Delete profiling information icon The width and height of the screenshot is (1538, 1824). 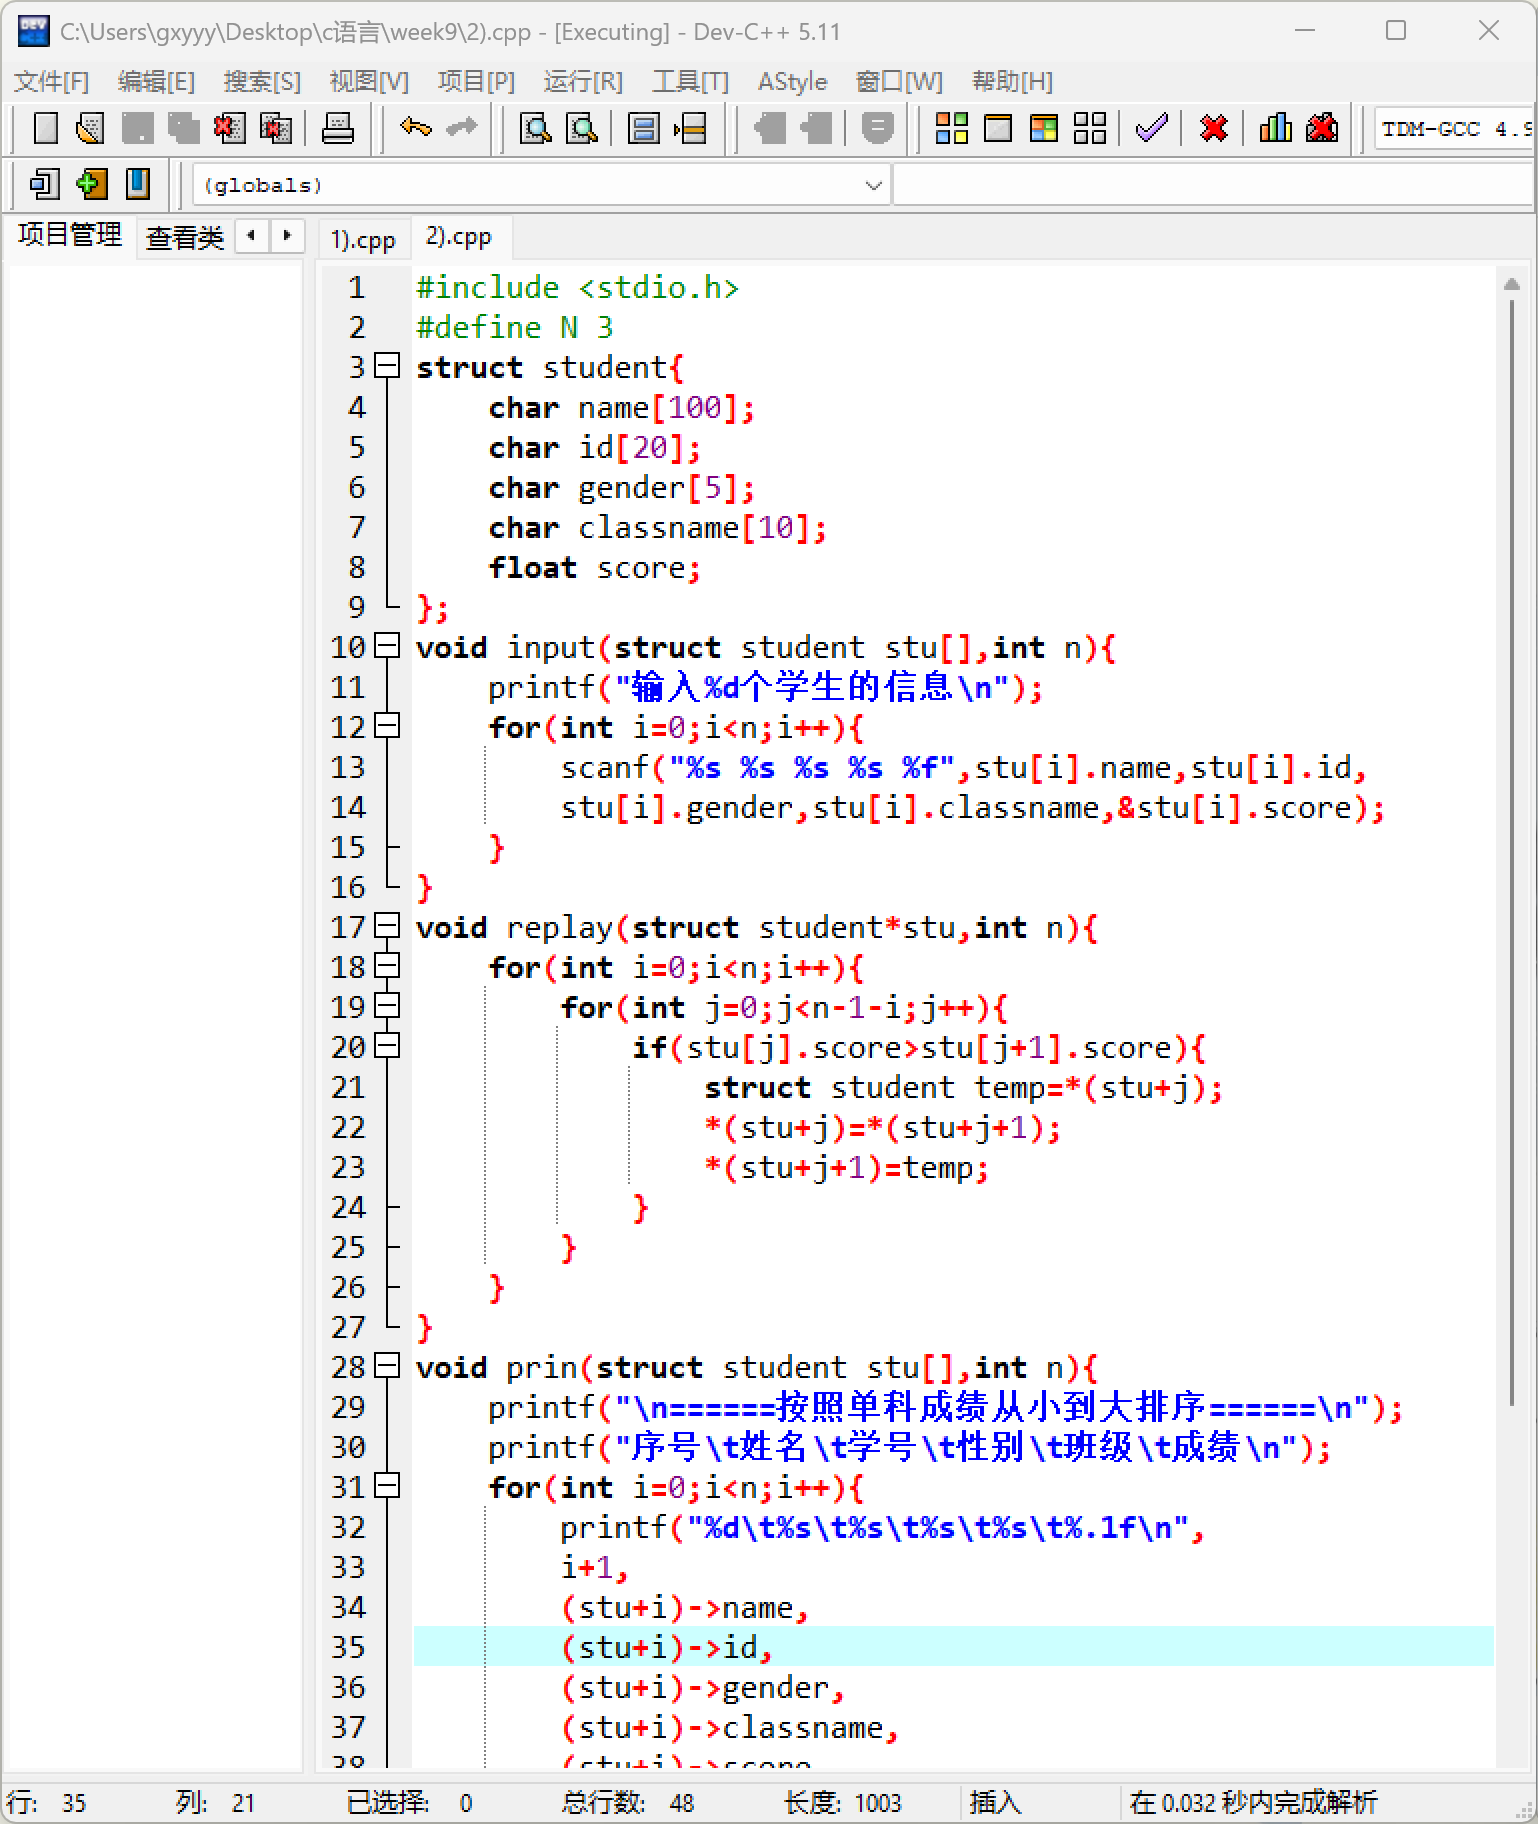coord(1321,128)
